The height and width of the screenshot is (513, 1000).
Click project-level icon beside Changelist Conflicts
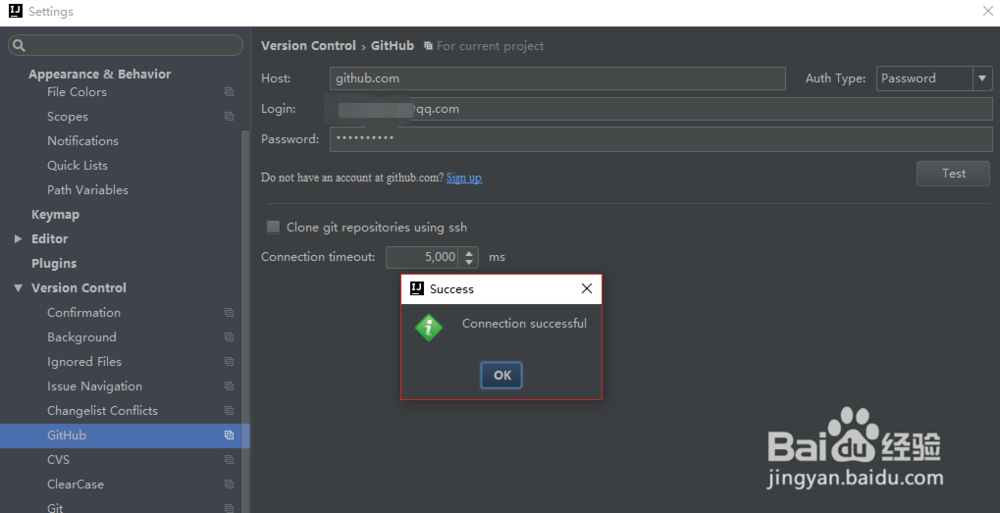[x=229, y=411]
